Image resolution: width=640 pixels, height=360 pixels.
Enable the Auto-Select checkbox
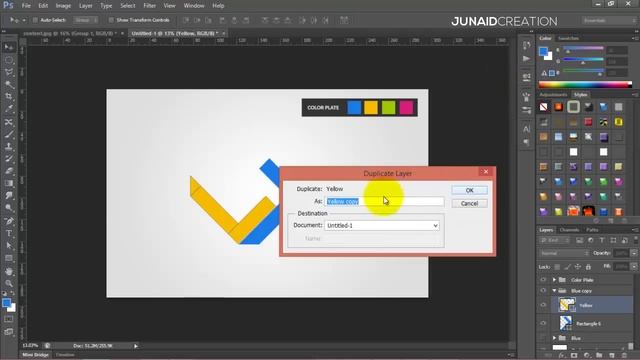[x=35, y=20]
